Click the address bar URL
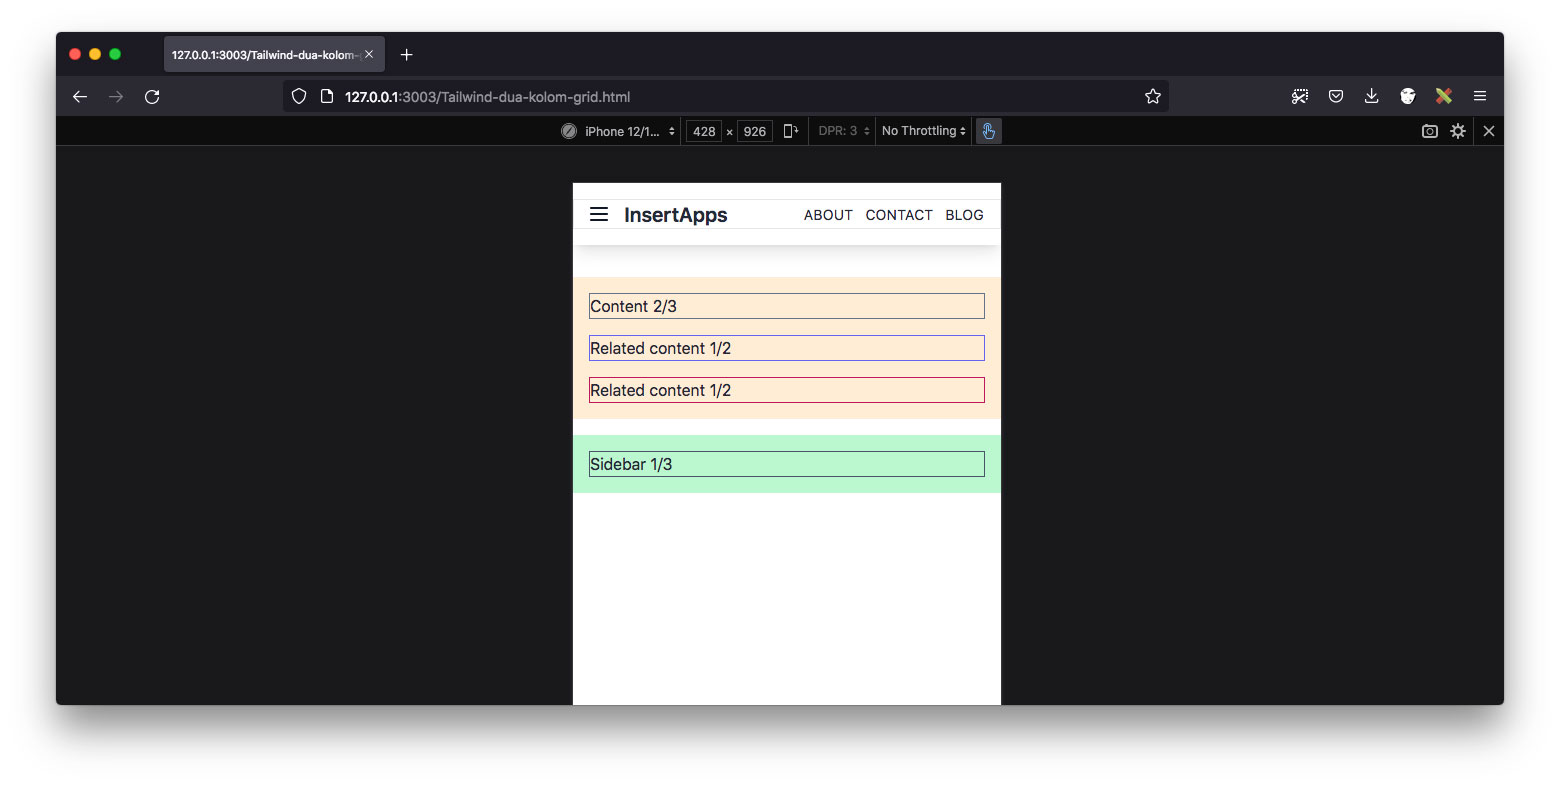This screenshot has height=785, width=1560. [x=488, y=97]
